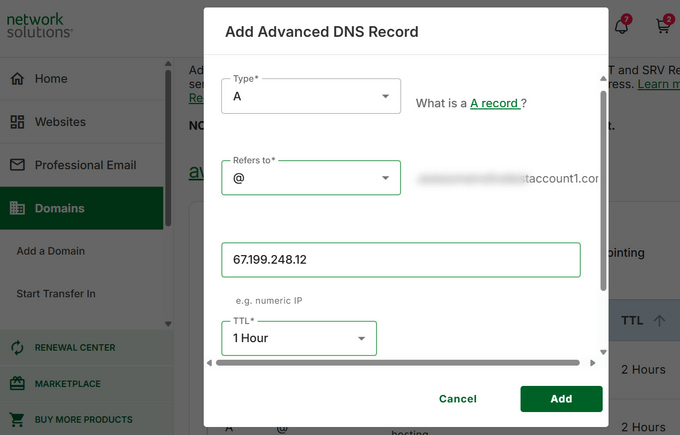Click the Network Solutions logo
The width and height of the screenshot is (680, 435).
(40, 25)
